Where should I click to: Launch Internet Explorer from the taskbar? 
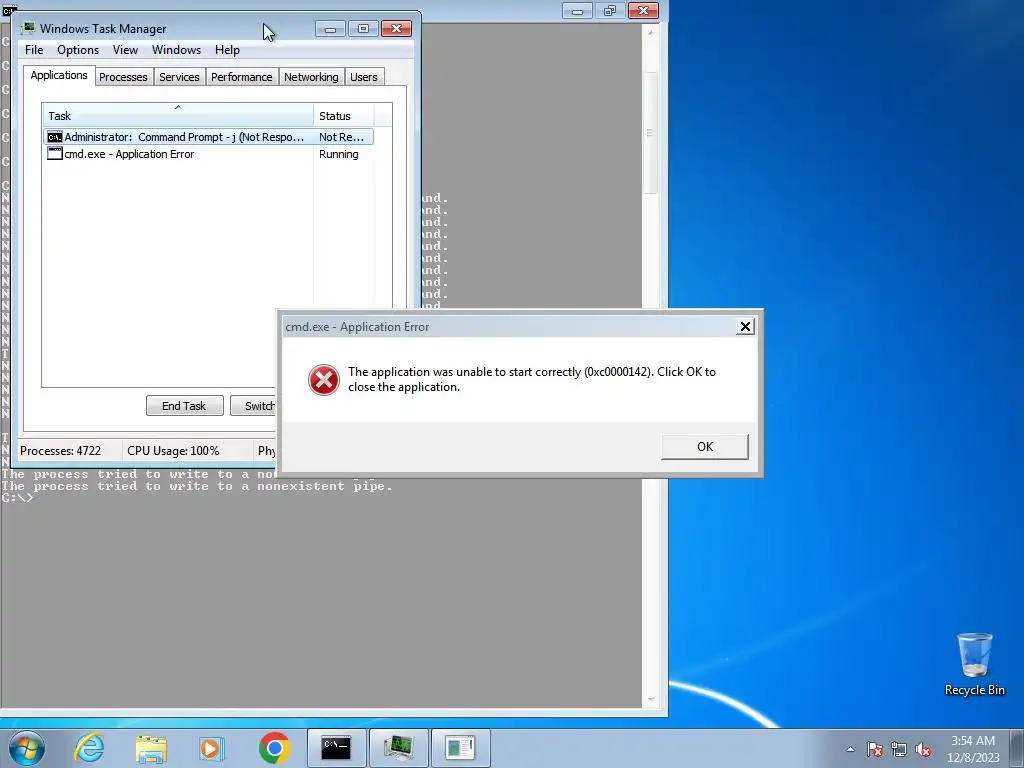(x=89, y=748)
